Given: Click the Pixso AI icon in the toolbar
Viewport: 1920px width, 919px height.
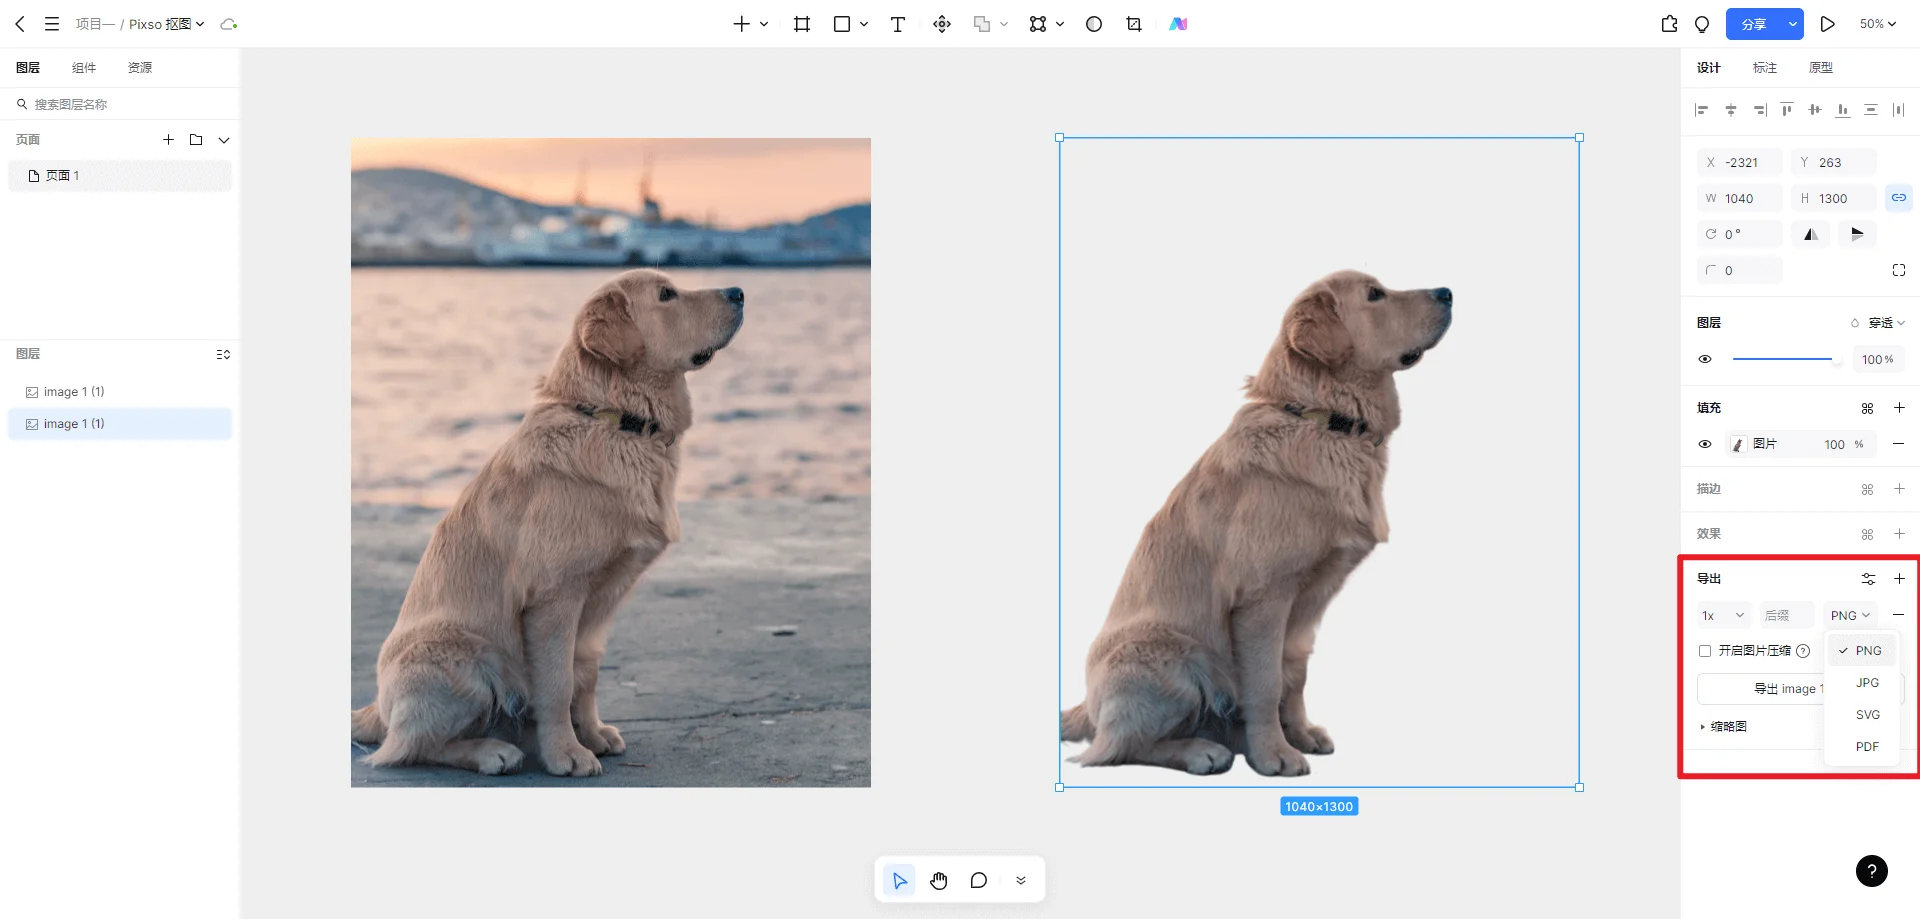Looking at the screenshot, I should pos(1178,24).
